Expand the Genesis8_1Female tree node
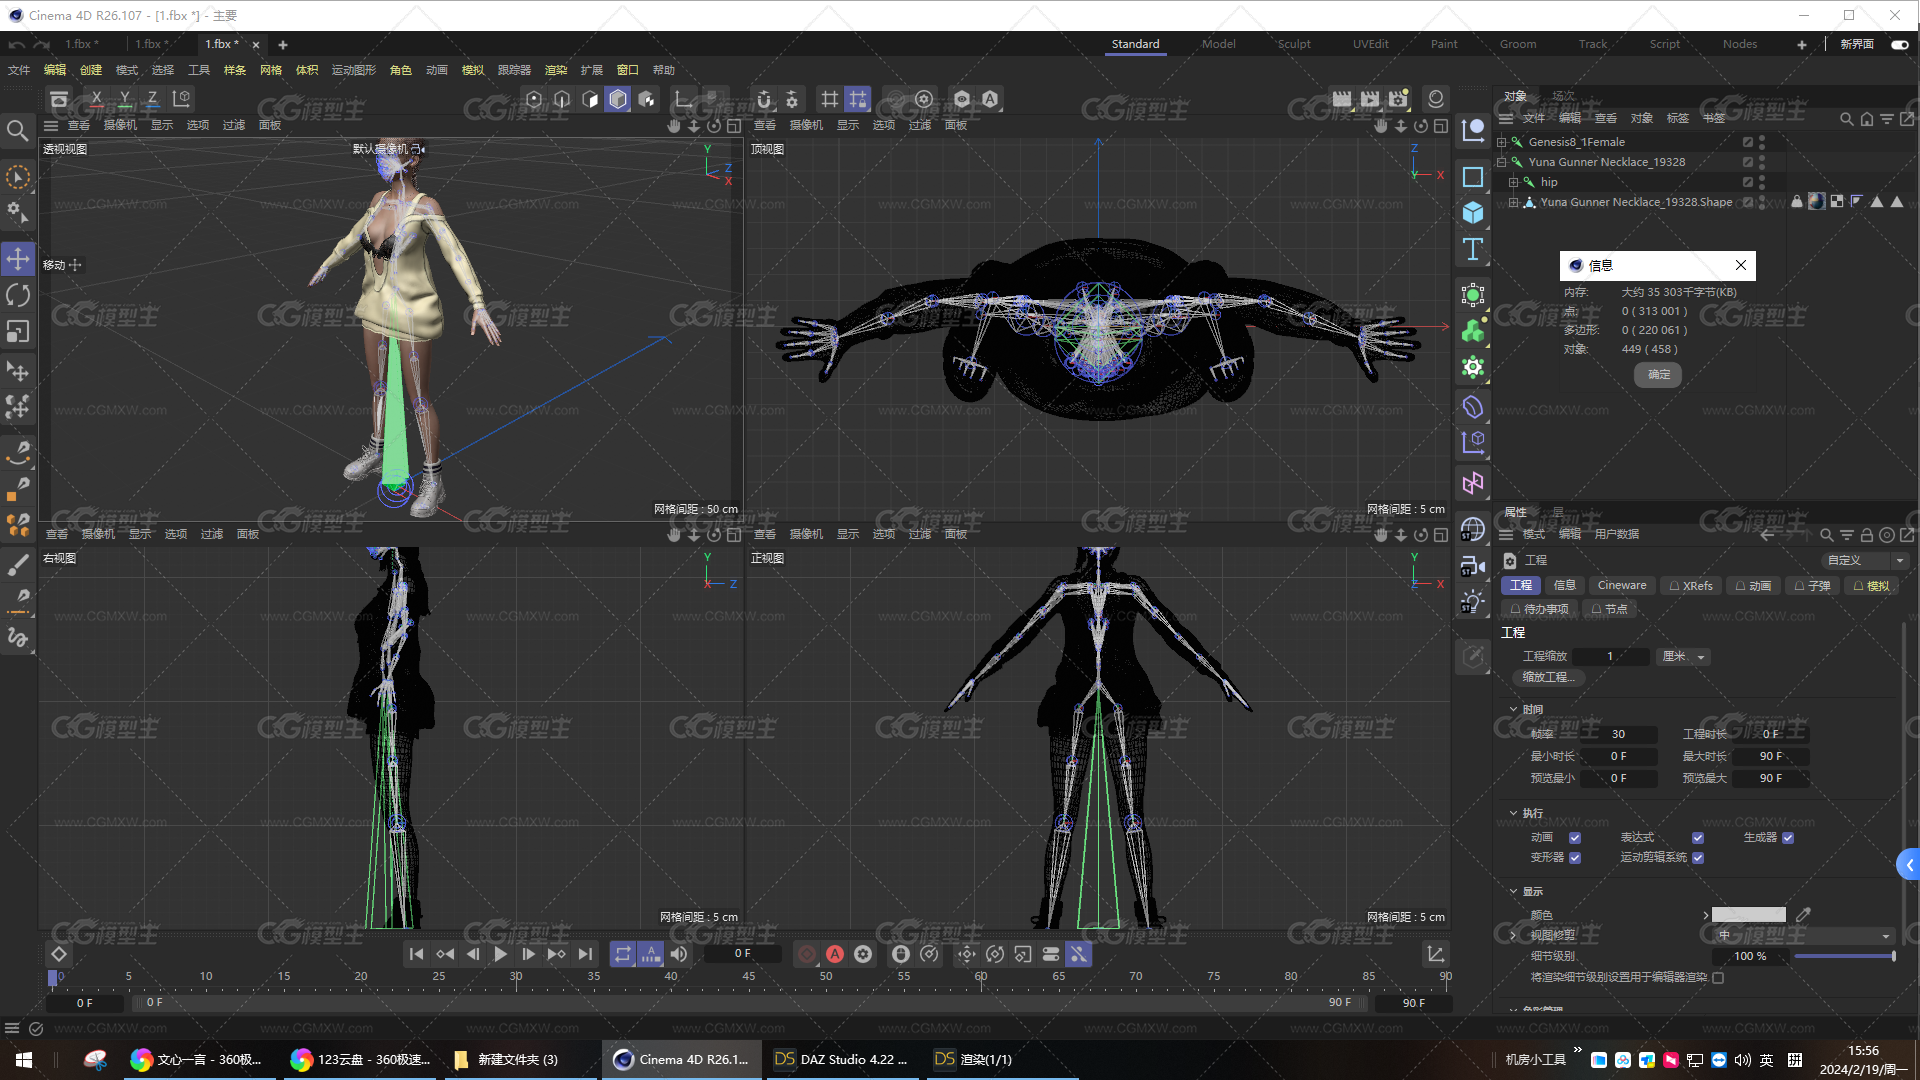 tap(1501, 142)
